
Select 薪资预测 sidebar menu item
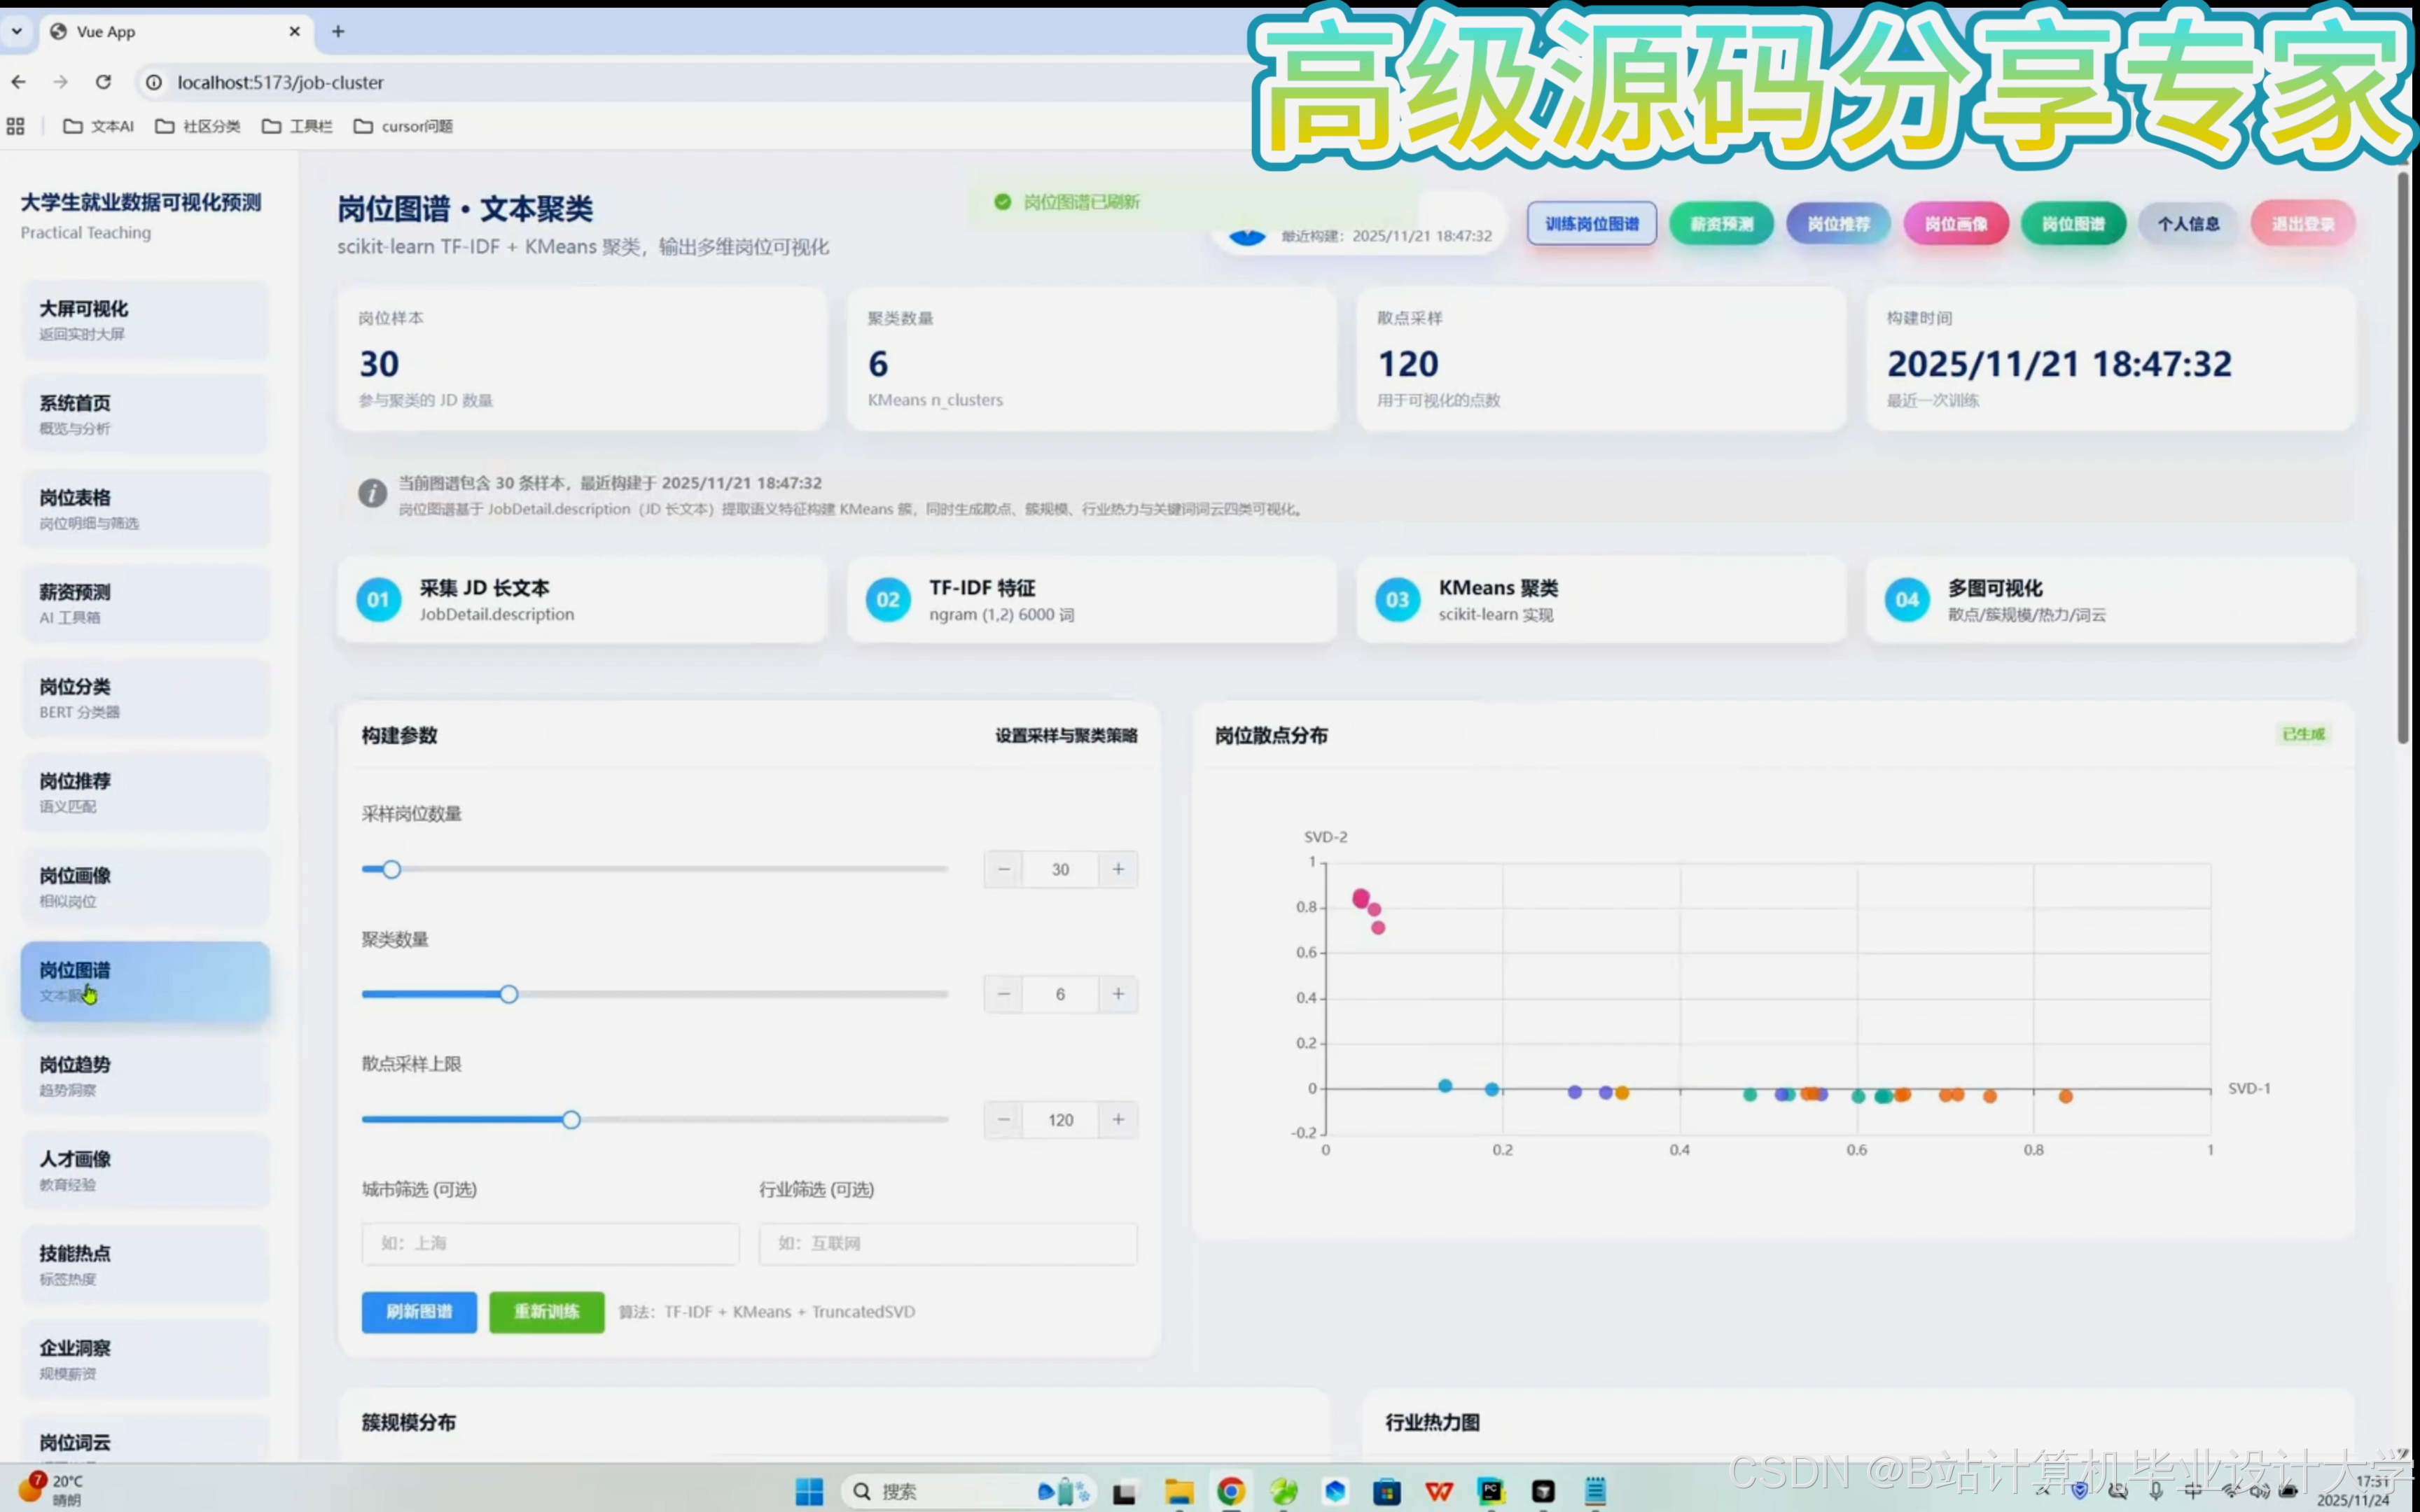point(145,603)
